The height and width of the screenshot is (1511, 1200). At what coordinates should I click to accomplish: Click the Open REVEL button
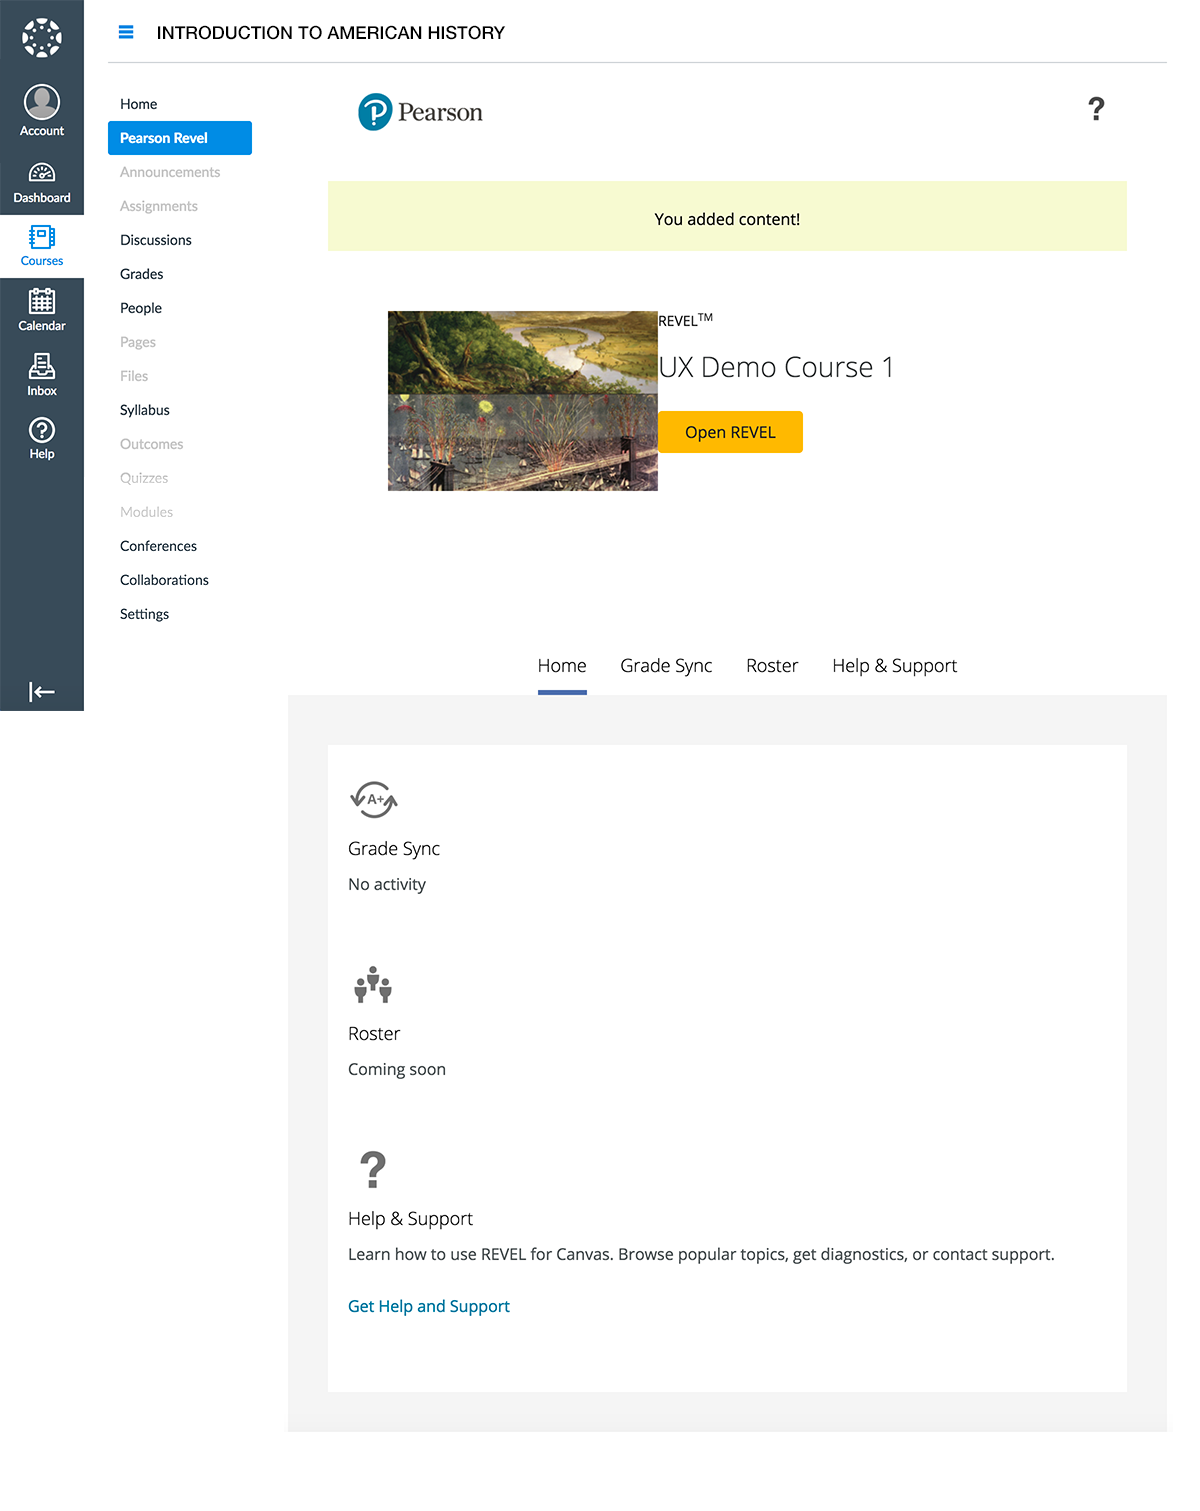pos(730,432)
